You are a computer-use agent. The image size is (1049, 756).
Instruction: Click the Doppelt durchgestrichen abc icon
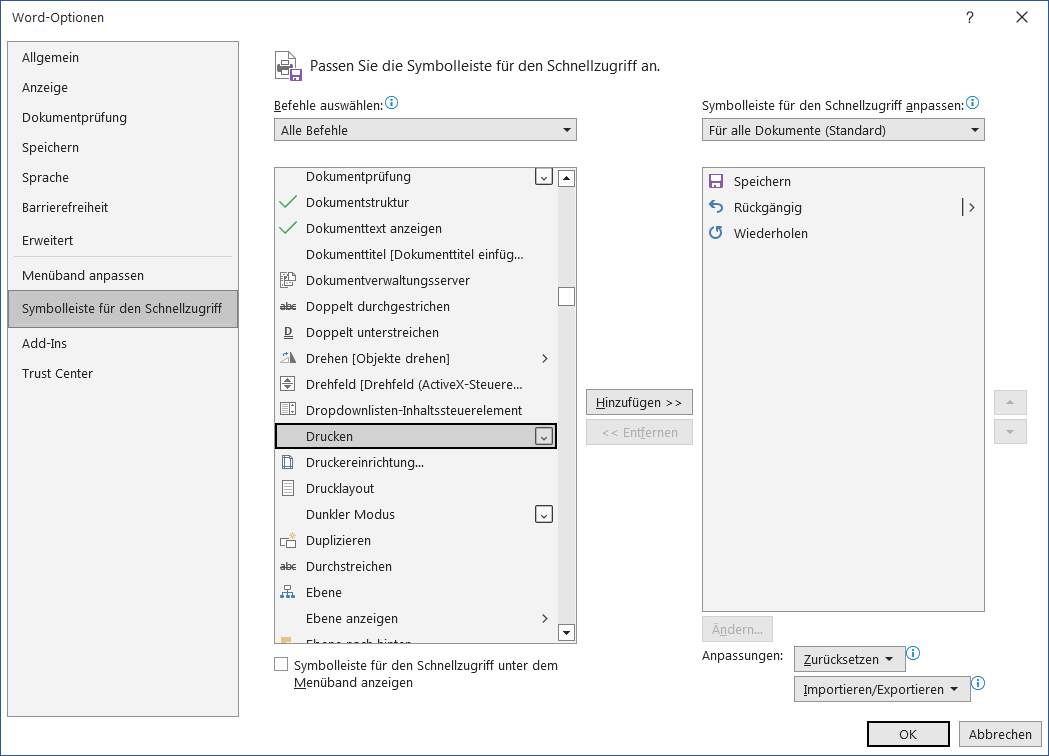tap(288, 306)
